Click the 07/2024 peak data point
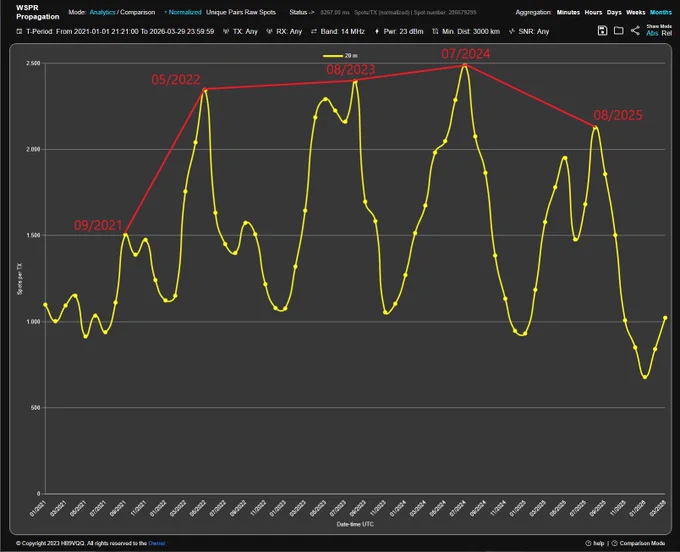Image resolution: width=680 pixels, height=552 pixels. [x=465, y=65]
